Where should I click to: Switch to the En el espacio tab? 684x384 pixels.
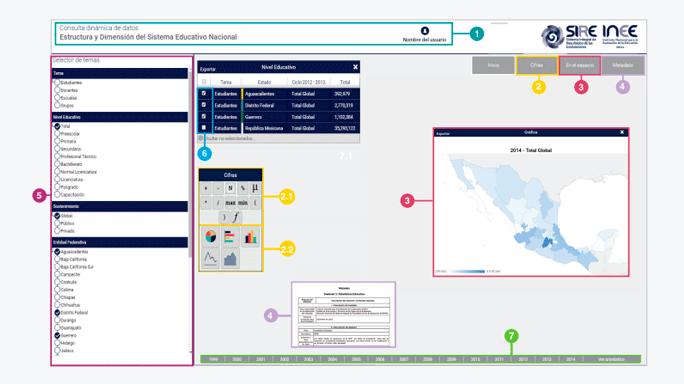coord(580,65)
